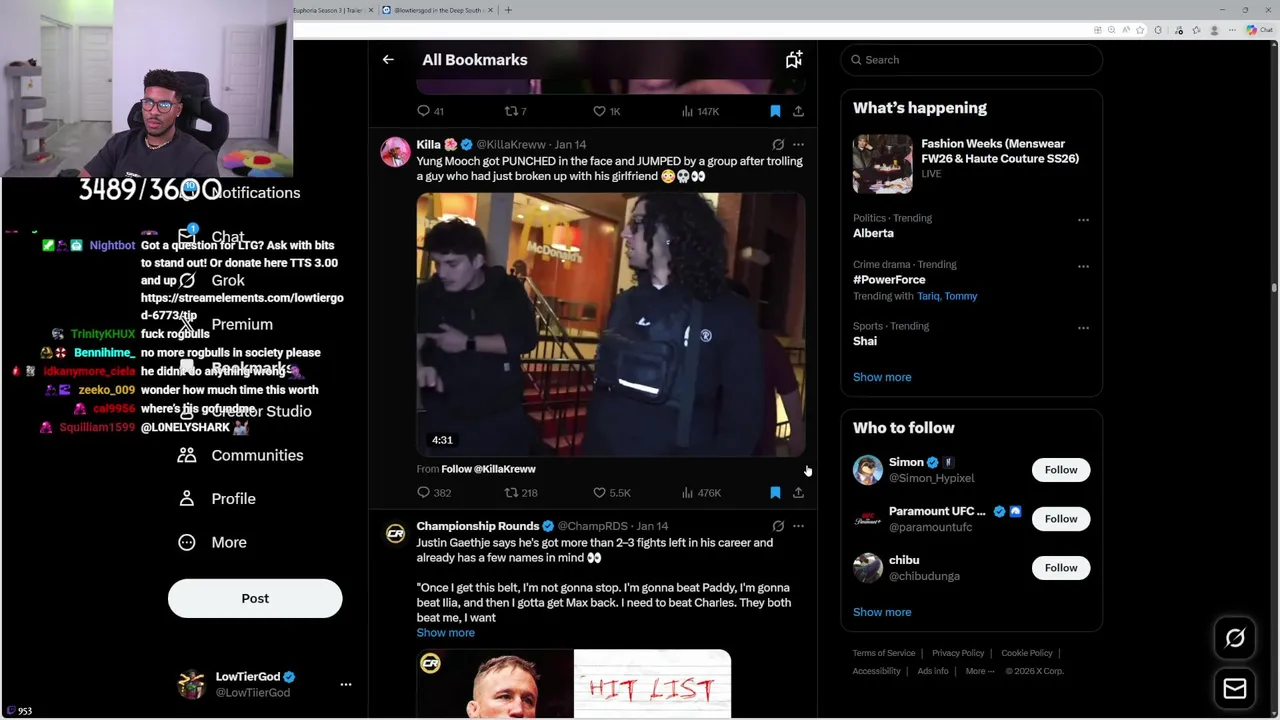Click the Post button

255,598
